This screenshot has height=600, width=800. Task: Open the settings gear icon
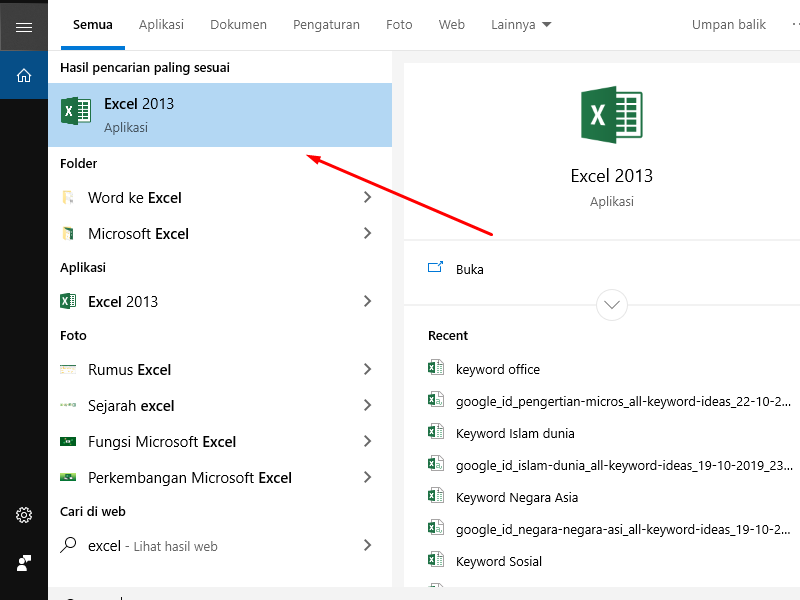23,515
